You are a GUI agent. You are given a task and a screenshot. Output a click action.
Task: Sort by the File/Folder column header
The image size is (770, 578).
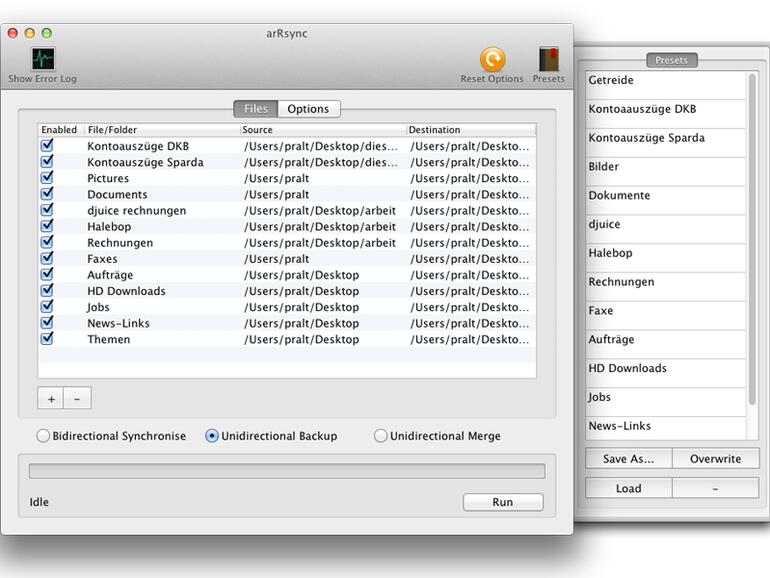tap(163, 130)
